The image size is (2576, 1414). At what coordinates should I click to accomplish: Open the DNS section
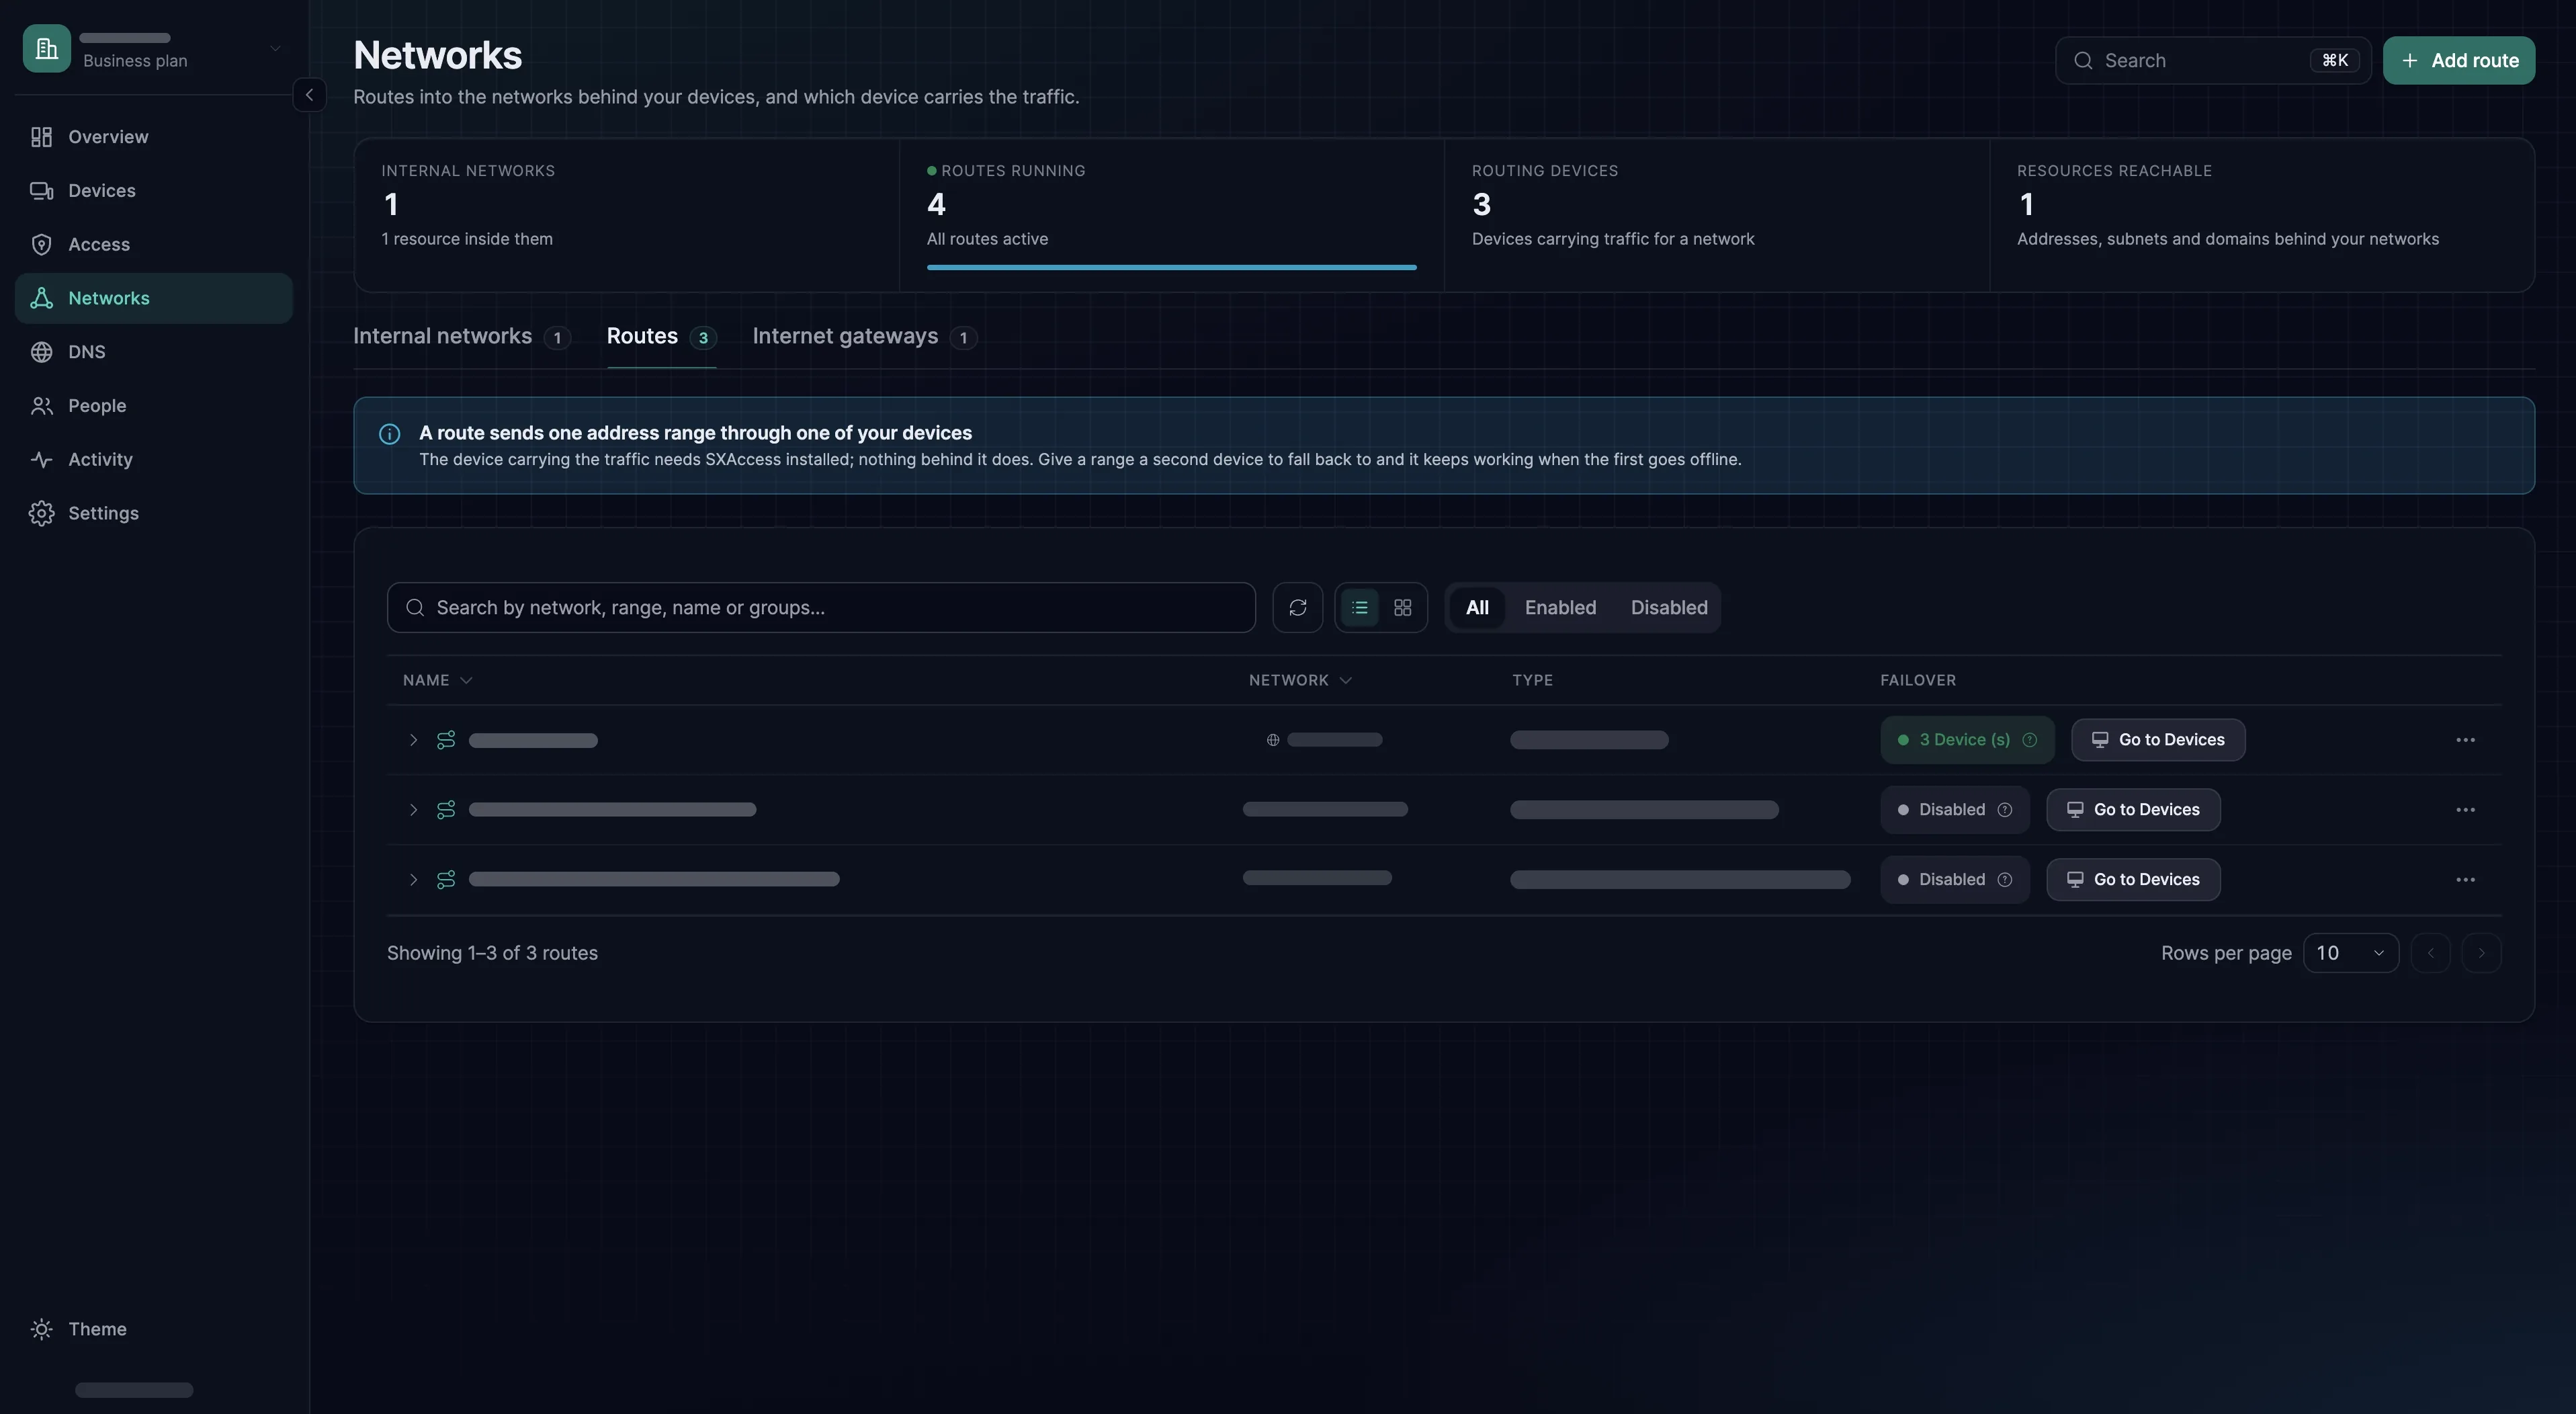153,352
